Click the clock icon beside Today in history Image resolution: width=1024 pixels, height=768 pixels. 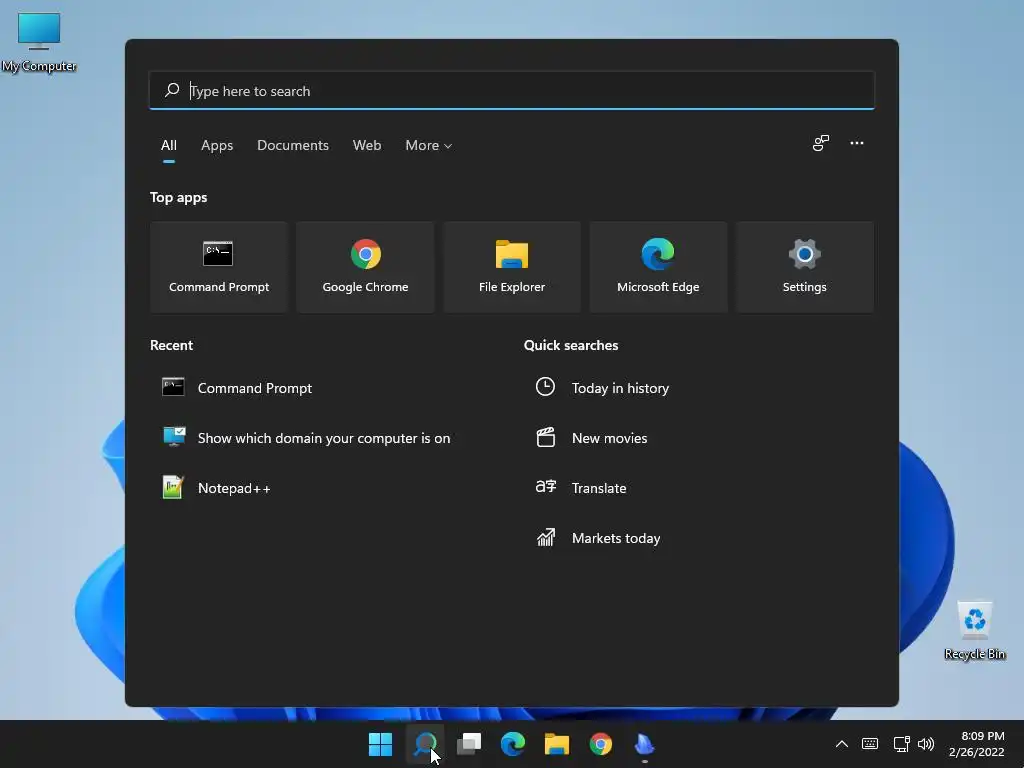pos(545,387)
